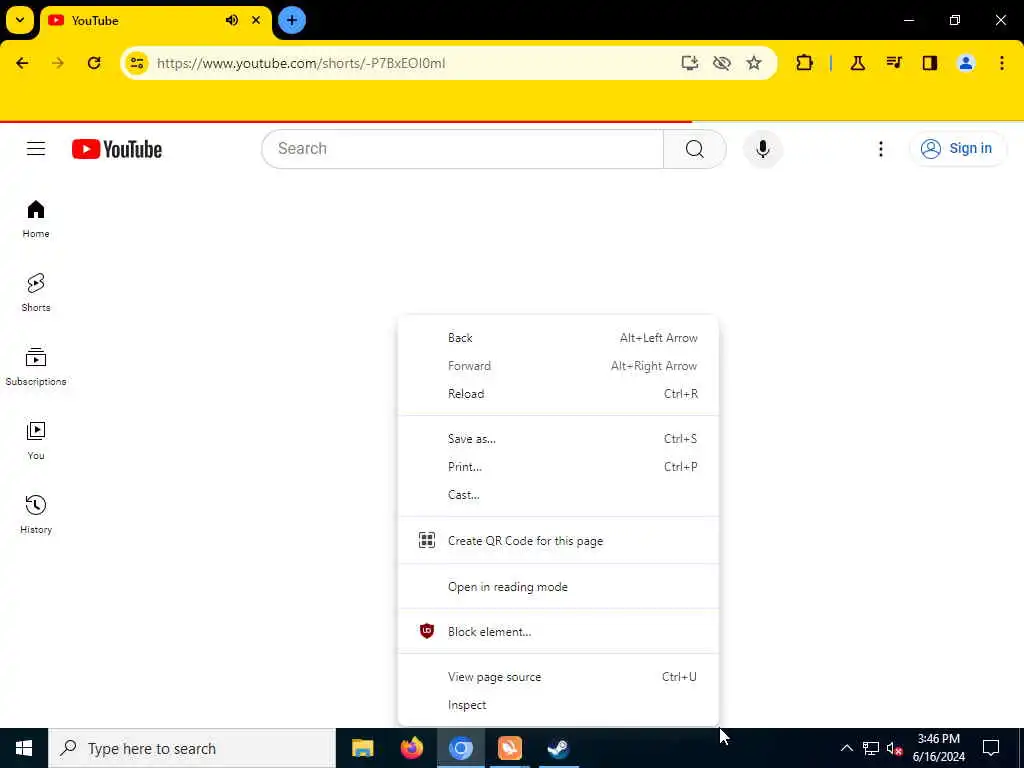Open site information icon in address bar
Viewport: 1024px width, 768px height.
tap(137, 63)
